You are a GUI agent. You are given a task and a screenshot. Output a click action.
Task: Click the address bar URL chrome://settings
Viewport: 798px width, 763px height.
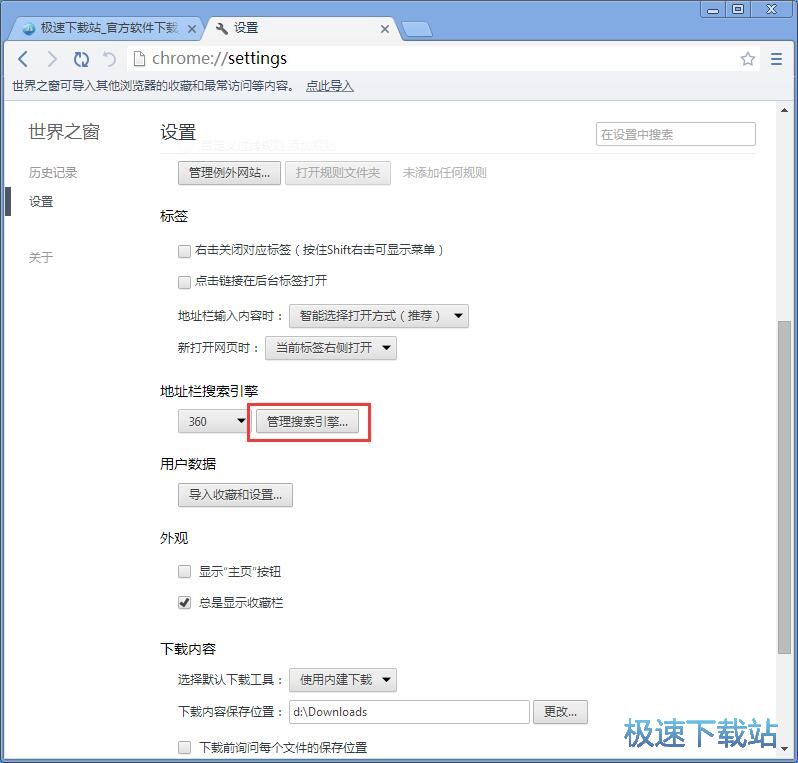pos(219,59)
